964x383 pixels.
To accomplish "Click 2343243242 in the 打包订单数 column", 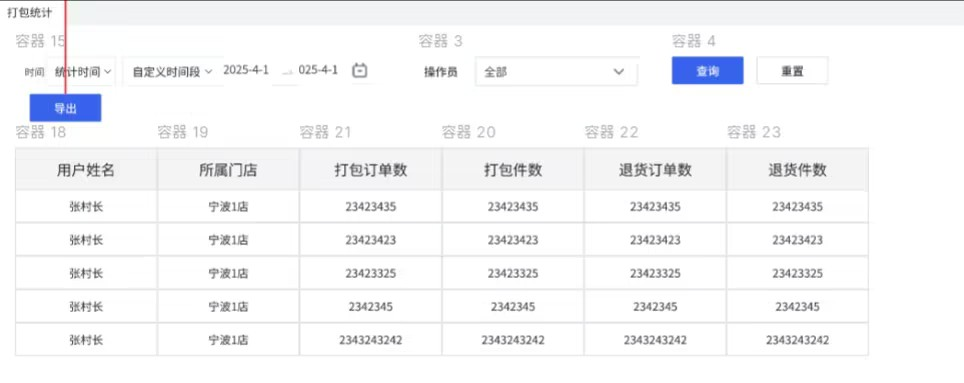I will click(x=371, y=340).
